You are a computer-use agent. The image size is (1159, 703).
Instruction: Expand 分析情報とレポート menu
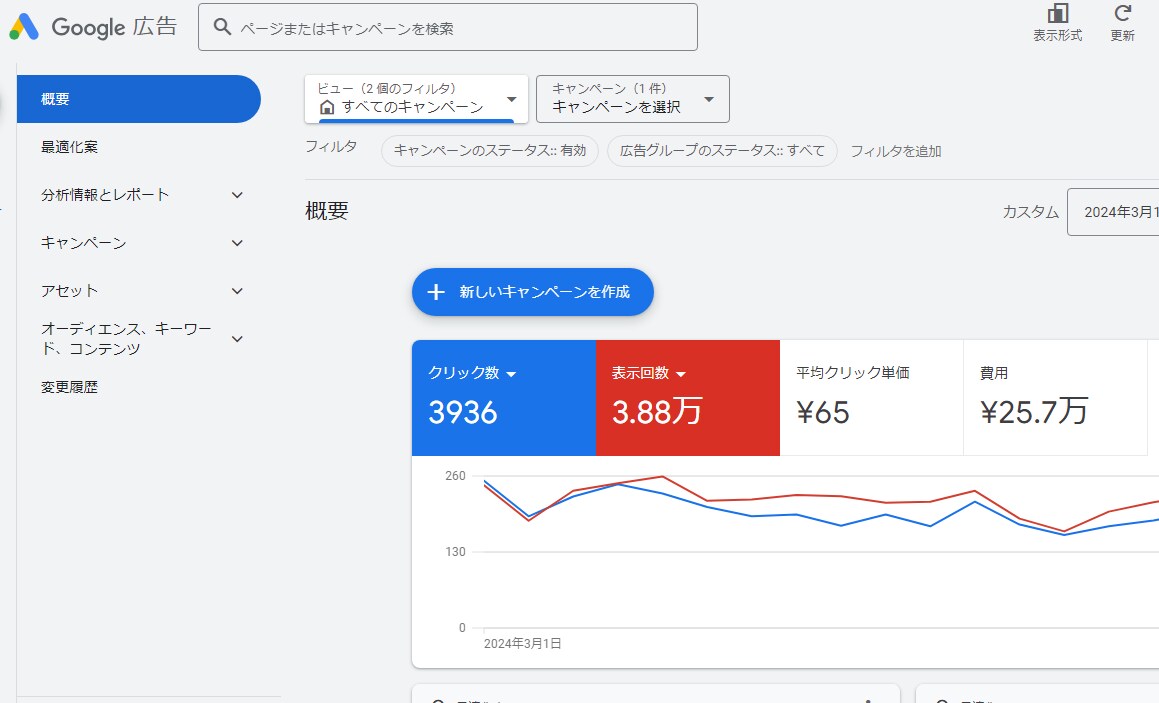click(x=237, y=195)
